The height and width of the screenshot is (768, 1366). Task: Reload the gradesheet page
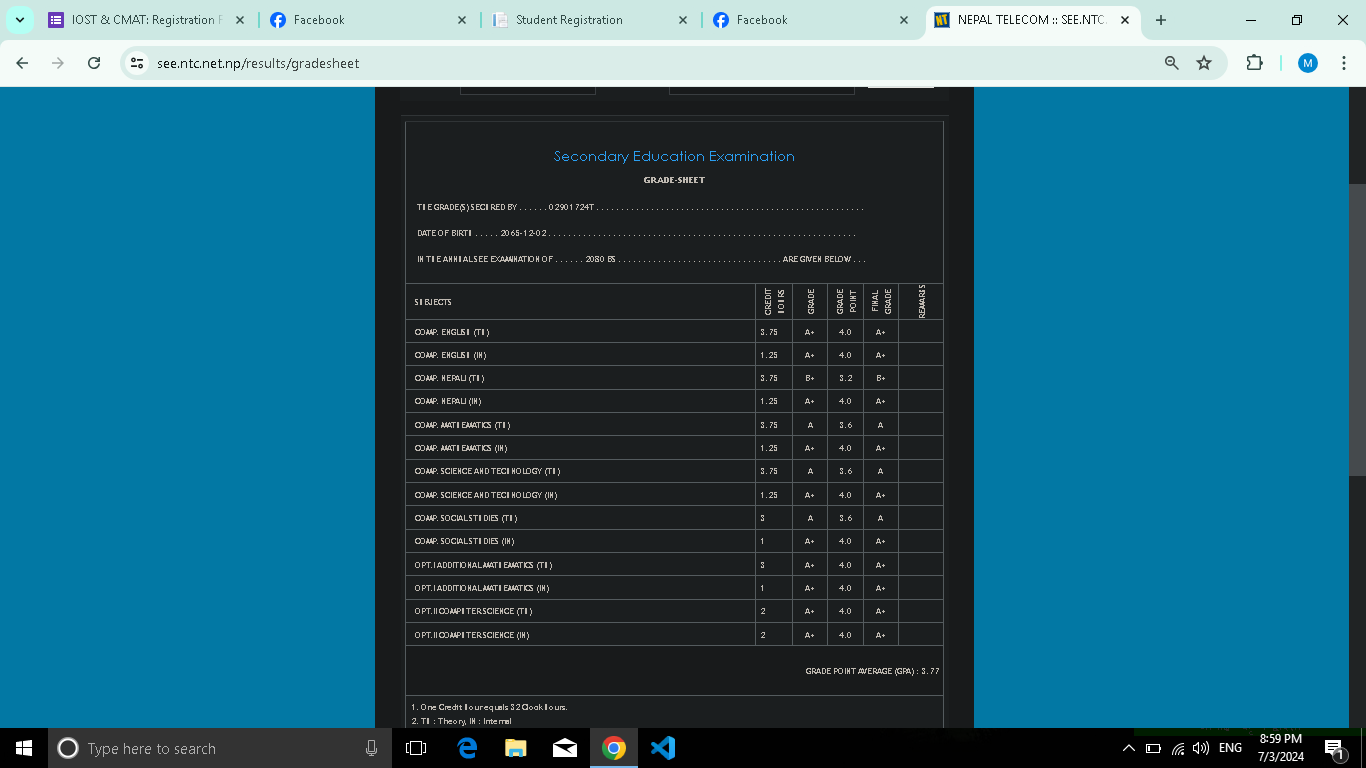pyautogui.click(x=94, y=63)
